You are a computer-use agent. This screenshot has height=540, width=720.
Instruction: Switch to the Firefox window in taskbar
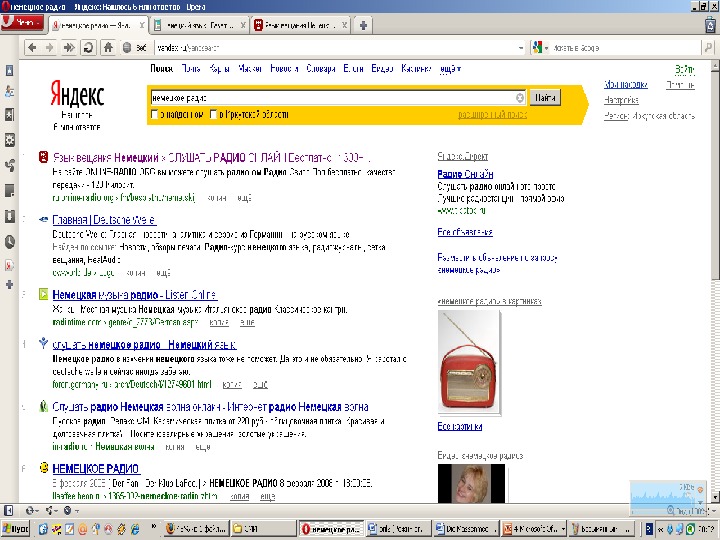pyautogui.click(x=197, y=529)
